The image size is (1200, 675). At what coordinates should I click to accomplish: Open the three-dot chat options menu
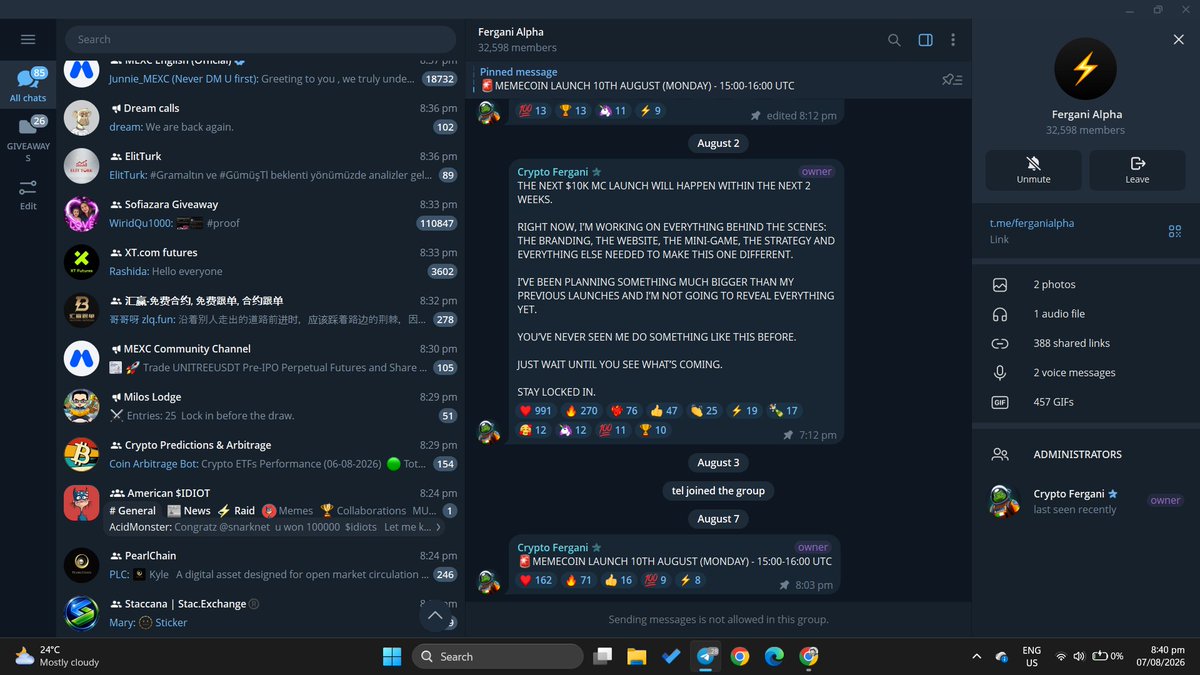[953, 40]
